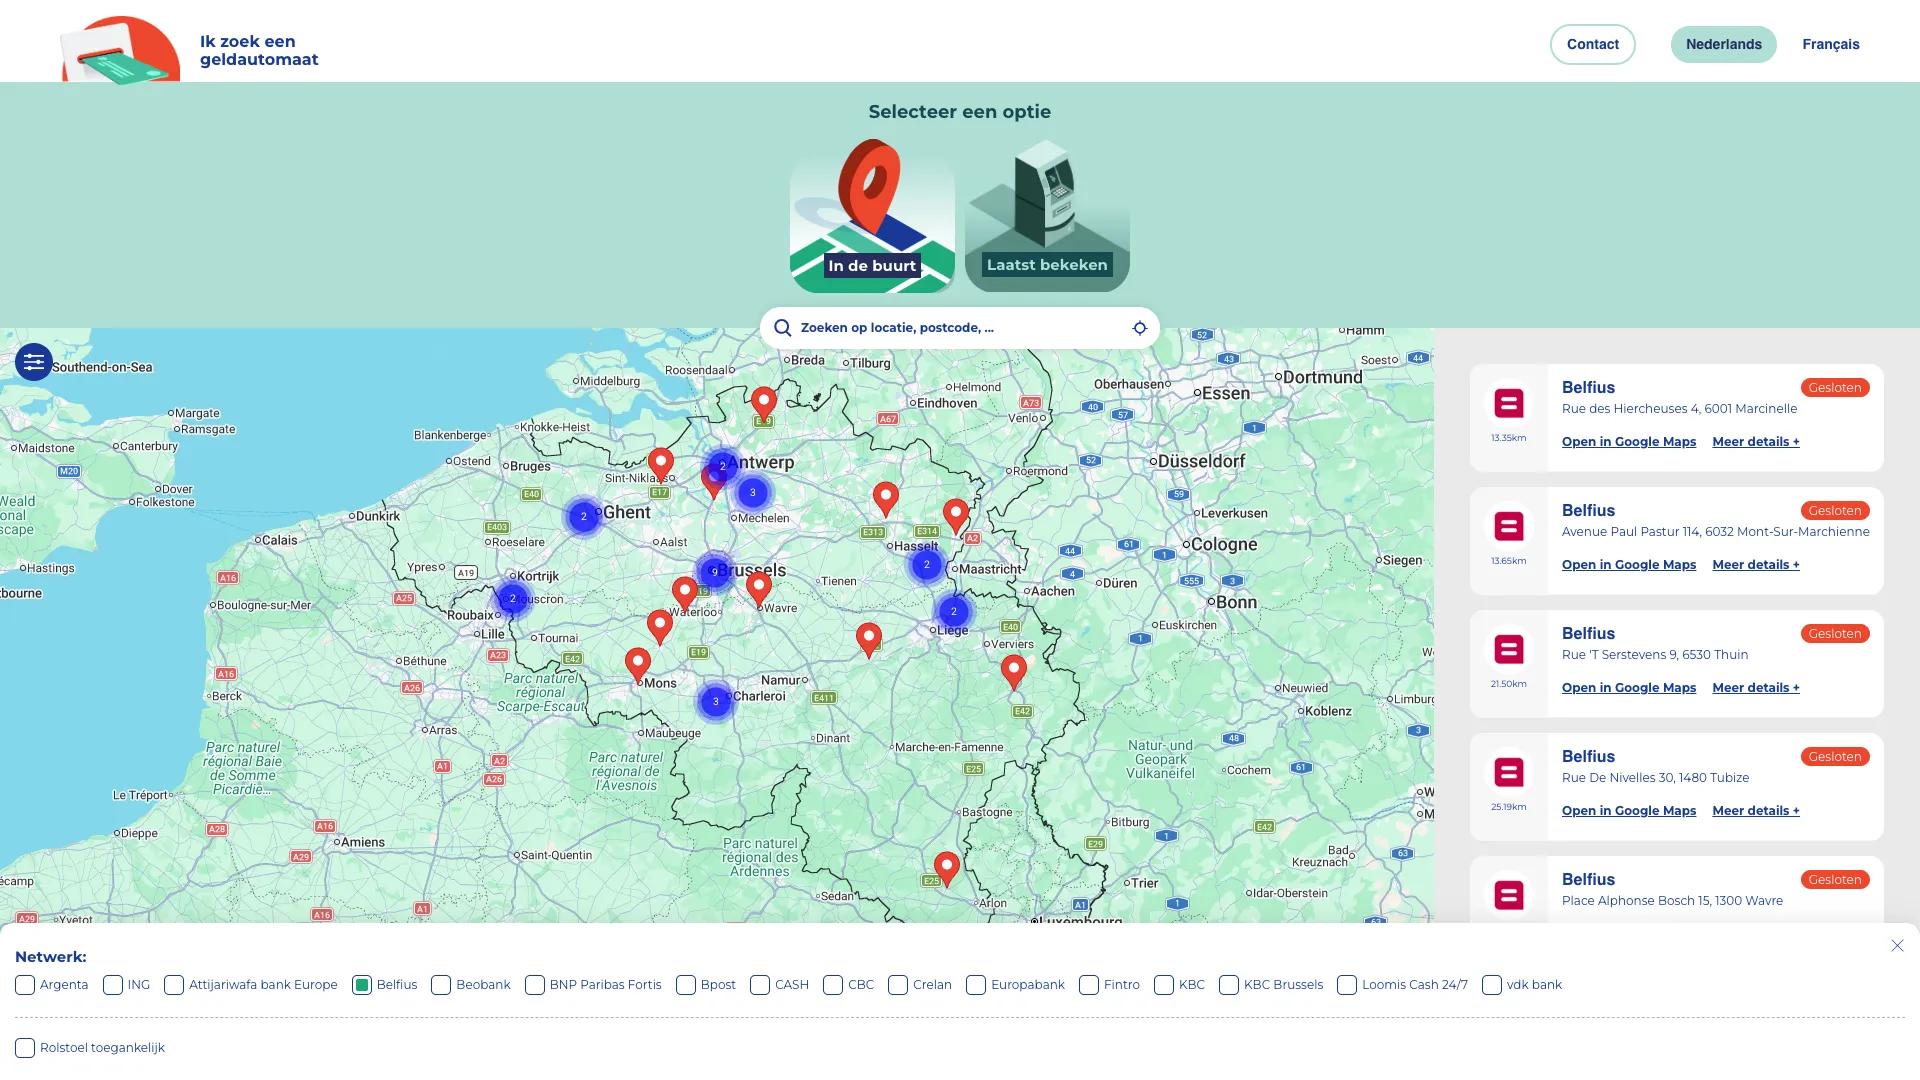Enable the Bpost network checkbox
The height and width of the screenshot is (1080, 1920).
(686, 985)
